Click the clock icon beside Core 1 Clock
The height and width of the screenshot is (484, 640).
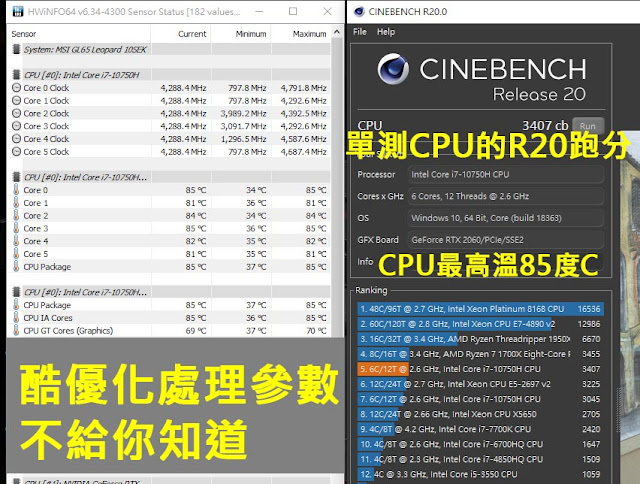click(16, 100)
